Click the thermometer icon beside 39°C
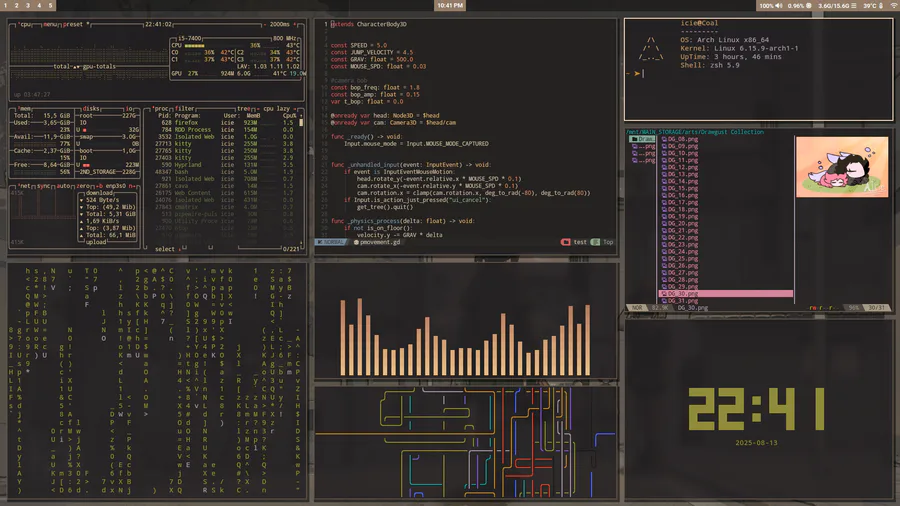 pos(881,6)
